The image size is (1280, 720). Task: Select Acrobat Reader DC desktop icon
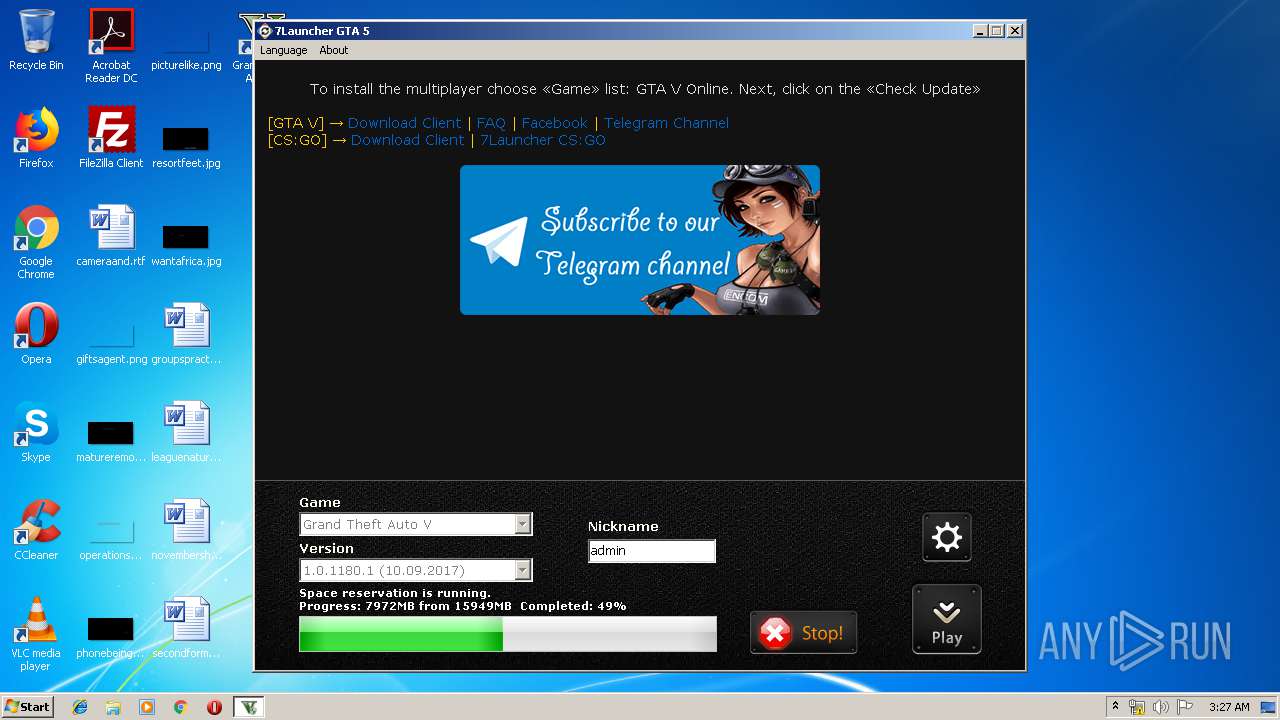pyautogui.click(x=111, y=46)
